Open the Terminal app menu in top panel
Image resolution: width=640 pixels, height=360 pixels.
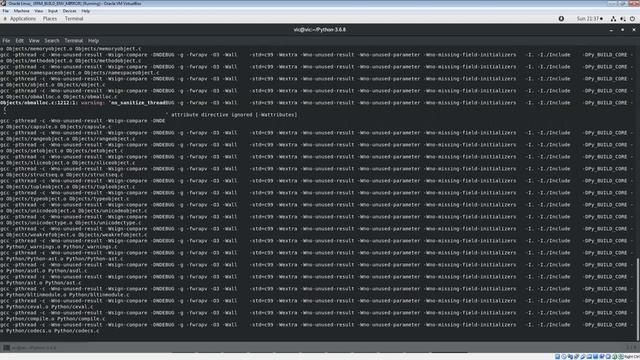point(74,19)
